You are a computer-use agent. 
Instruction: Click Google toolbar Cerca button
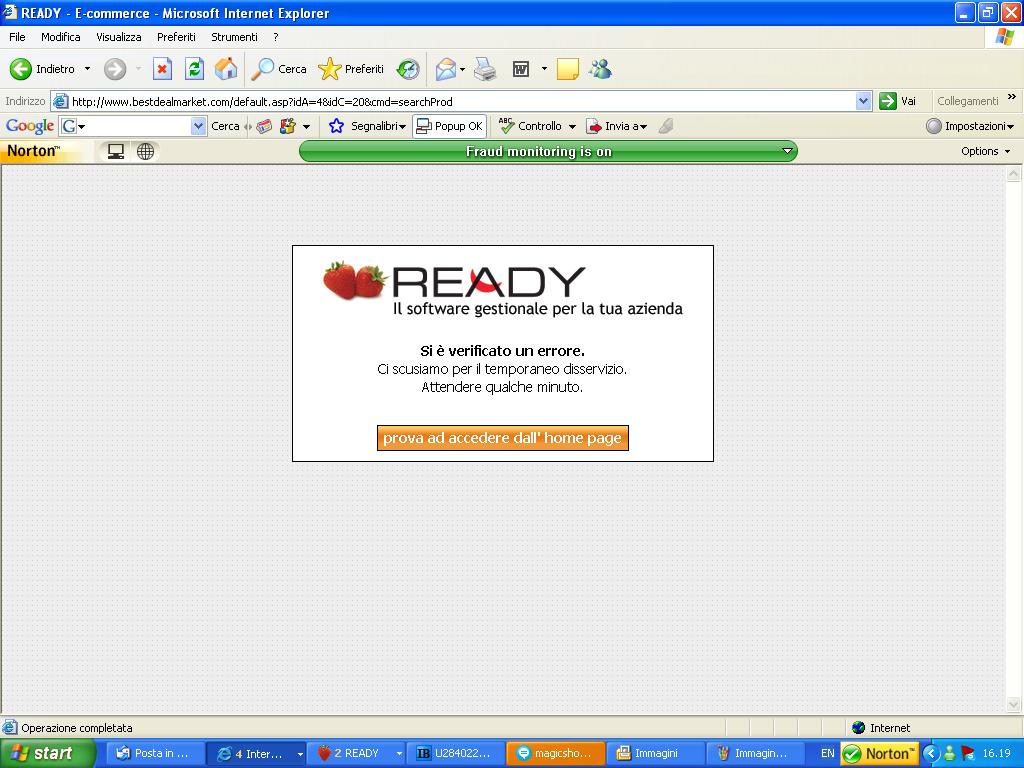225,126
